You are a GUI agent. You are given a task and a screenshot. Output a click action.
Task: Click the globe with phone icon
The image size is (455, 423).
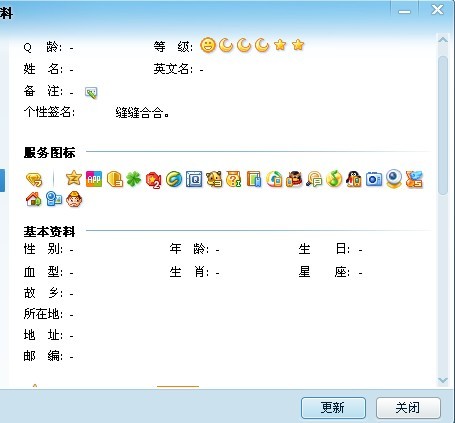274,179
